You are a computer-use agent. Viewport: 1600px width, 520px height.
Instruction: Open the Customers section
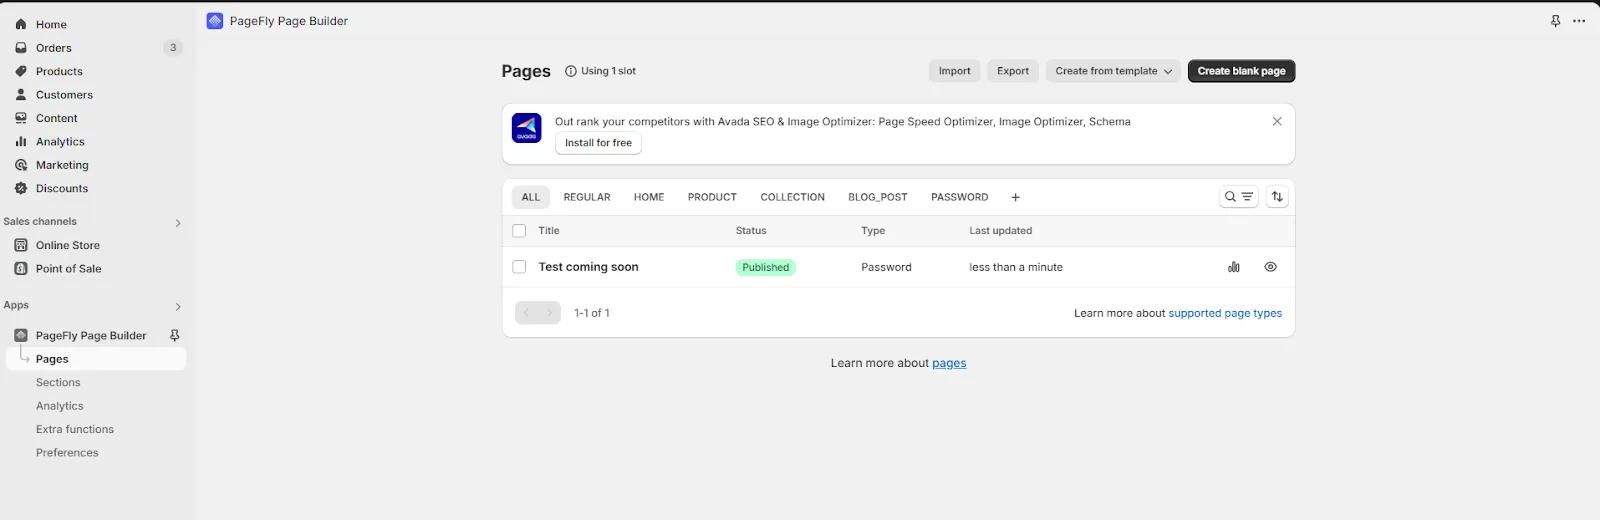coord(64,95)
